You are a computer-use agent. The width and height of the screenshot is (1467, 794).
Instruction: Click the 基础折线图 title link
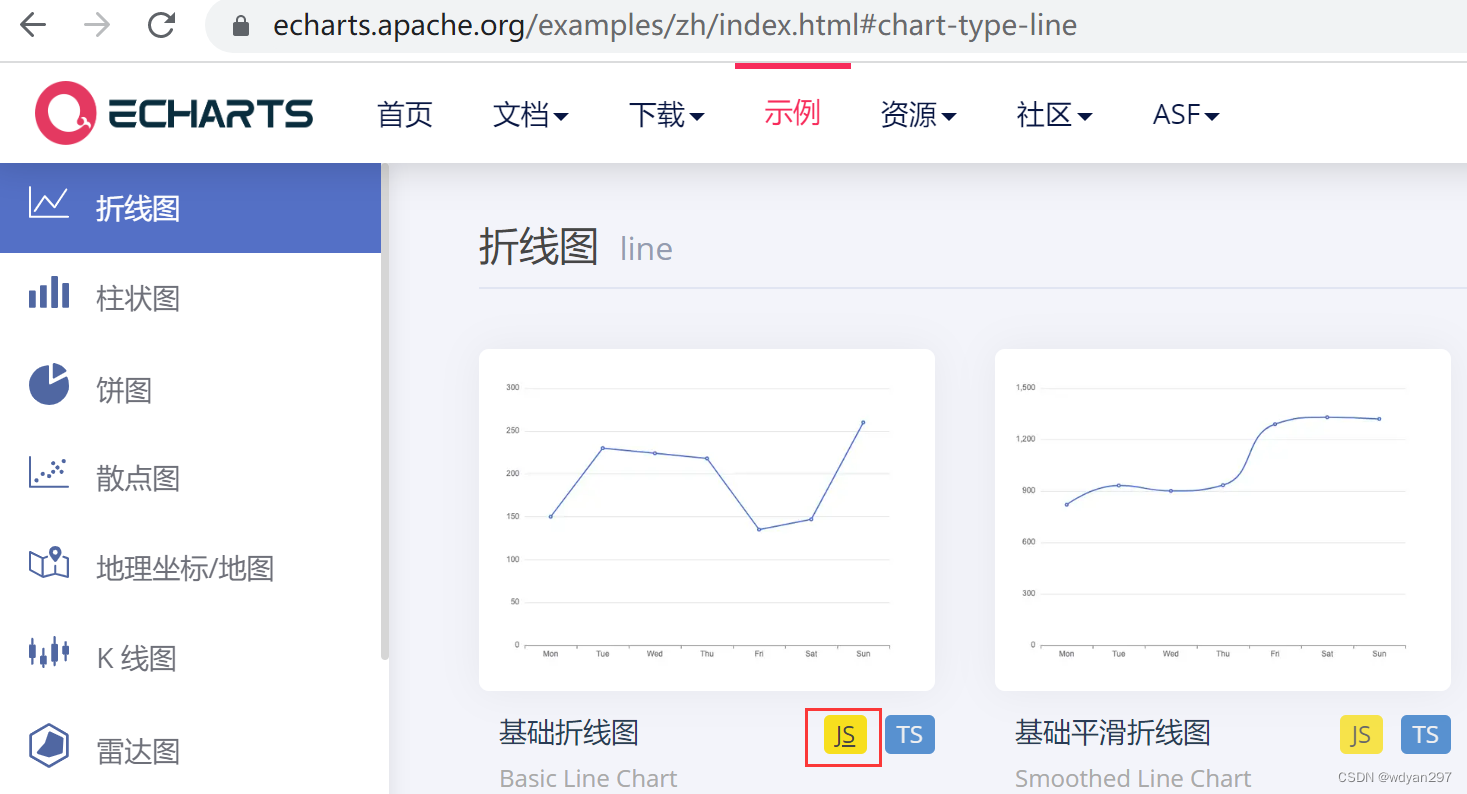pos(569,733)
